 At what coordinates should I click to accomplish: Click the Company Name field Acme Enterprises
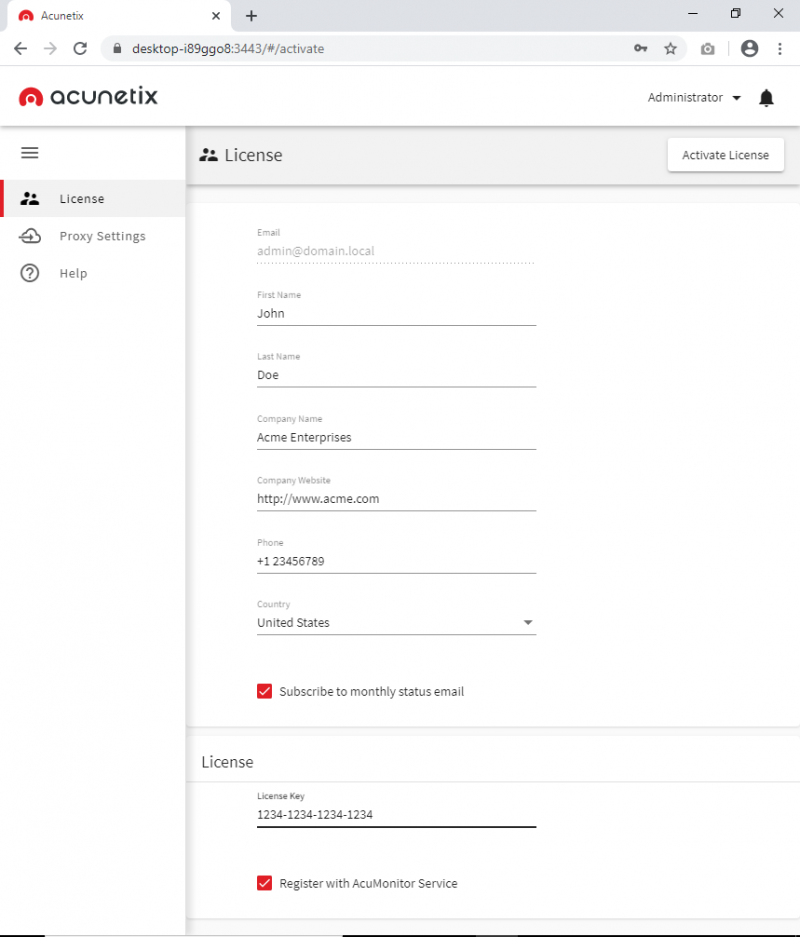396,437
